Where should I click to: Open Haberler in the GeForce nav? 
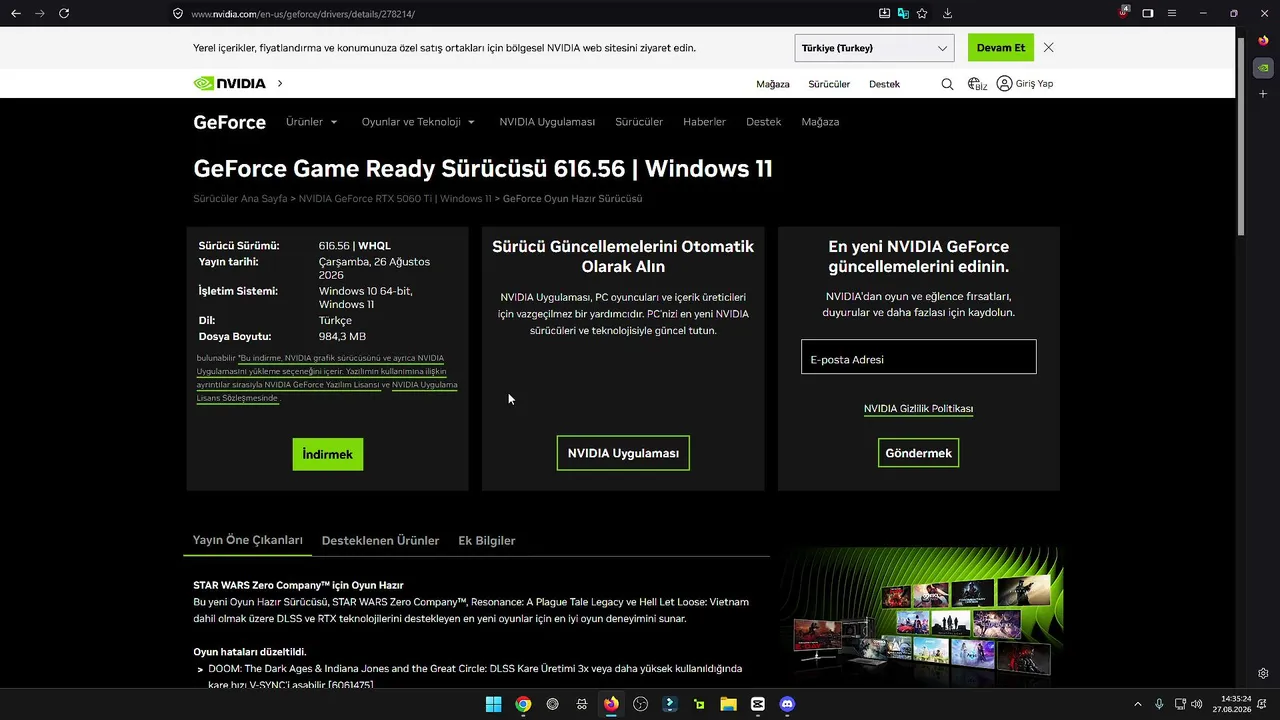coord(704,122)
